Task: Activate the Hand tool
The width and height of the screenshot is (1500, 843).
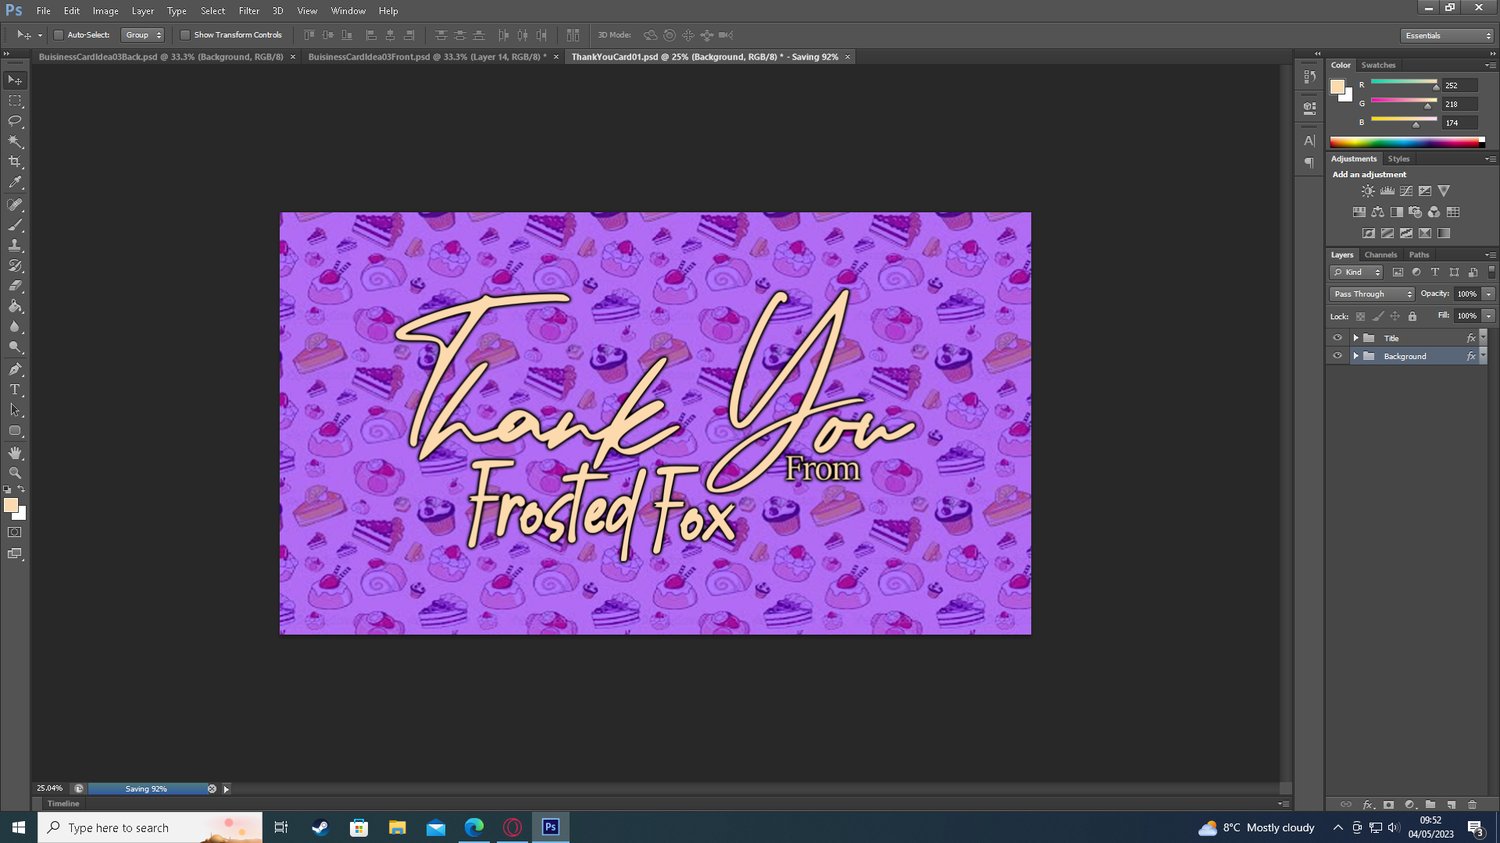Action: (15, 453)
